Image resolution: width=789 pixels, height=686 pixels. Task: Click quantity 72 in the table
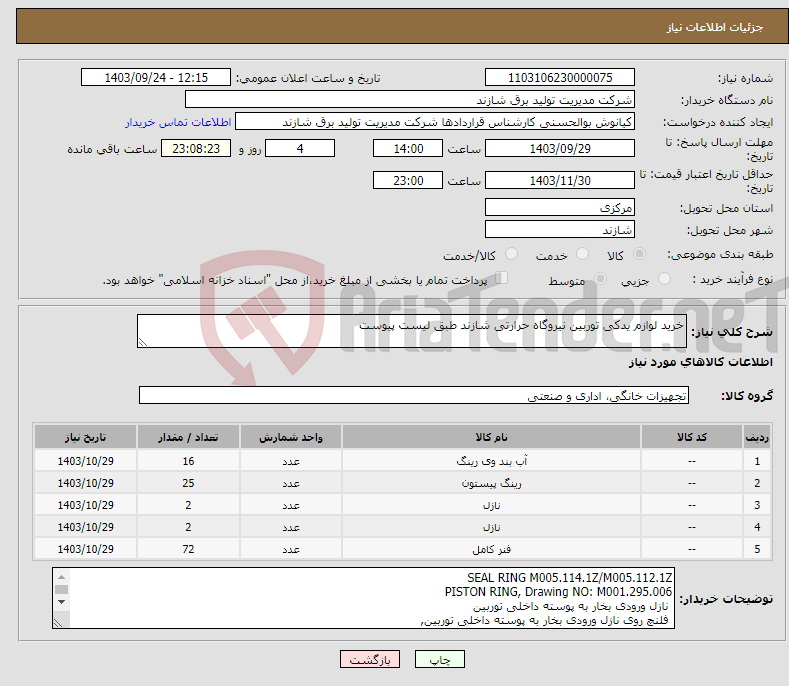coord(188,549)
